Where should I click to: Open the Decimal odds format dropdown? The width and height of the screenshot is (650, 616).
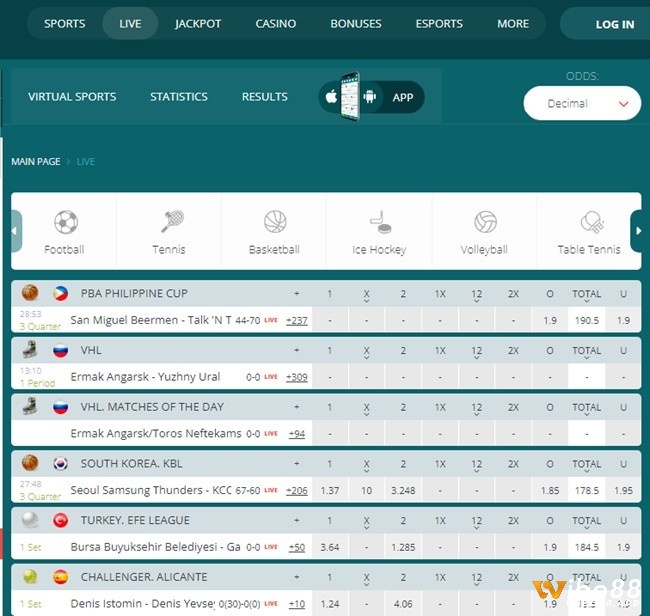point(582,103)
